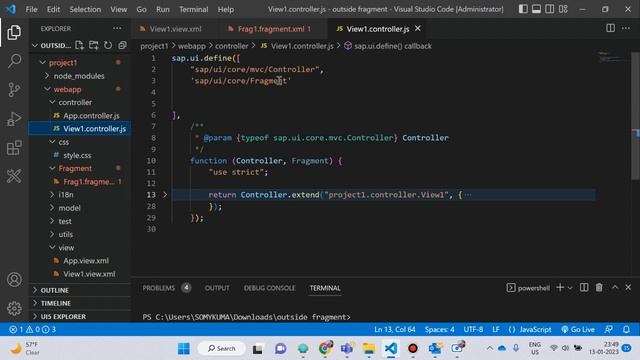The width and height of the screenshot is (640, 360).
Task: Kill the terminal with trash icon
Action: pos(599,288)
